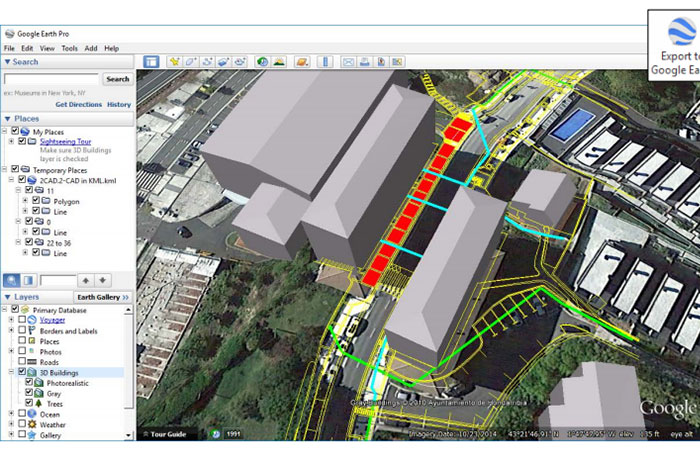
Task: Add an image overlay from the toolbar
Action: click(223, 62)
